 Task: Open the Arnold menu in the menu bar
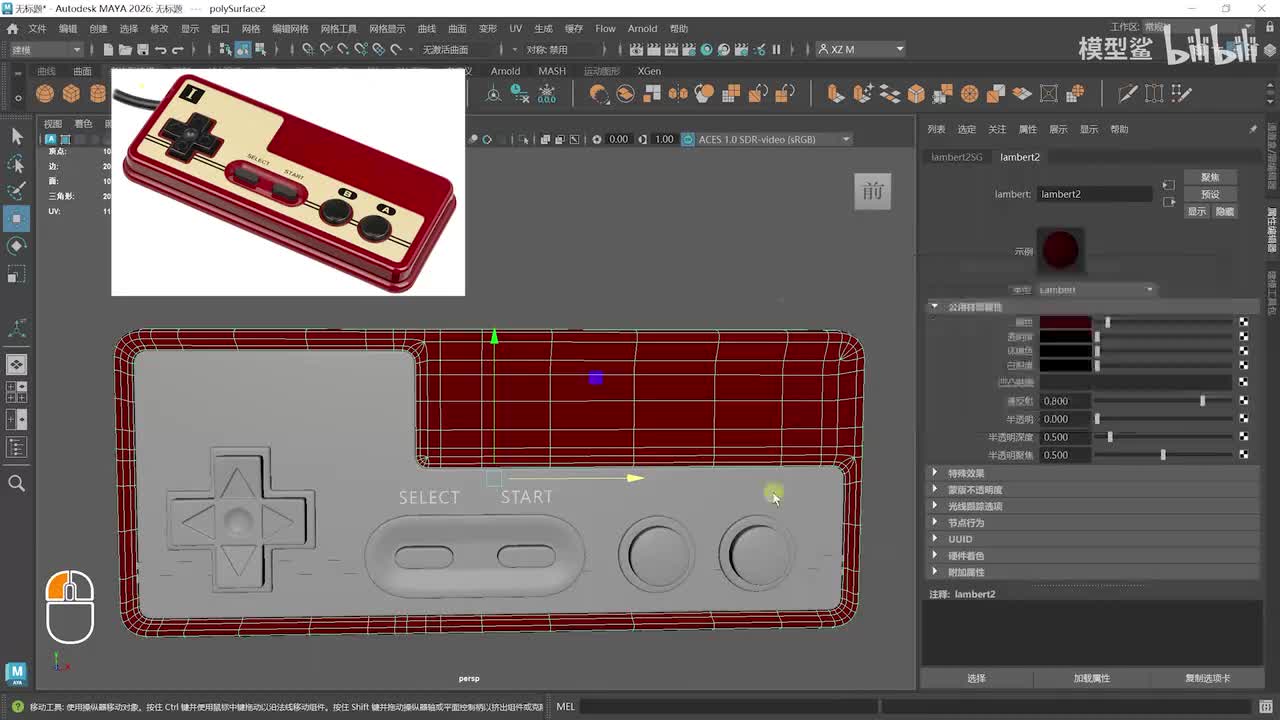pos(642,29)
